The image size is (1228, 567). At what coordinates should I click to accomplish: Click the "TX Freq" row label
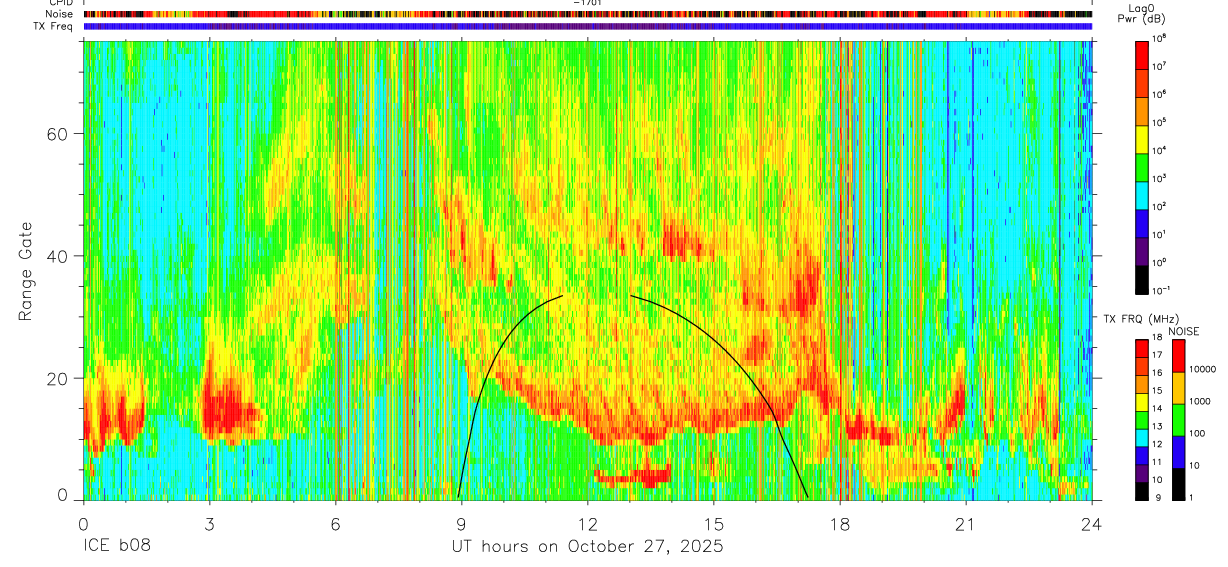click(x=55, y=26)
